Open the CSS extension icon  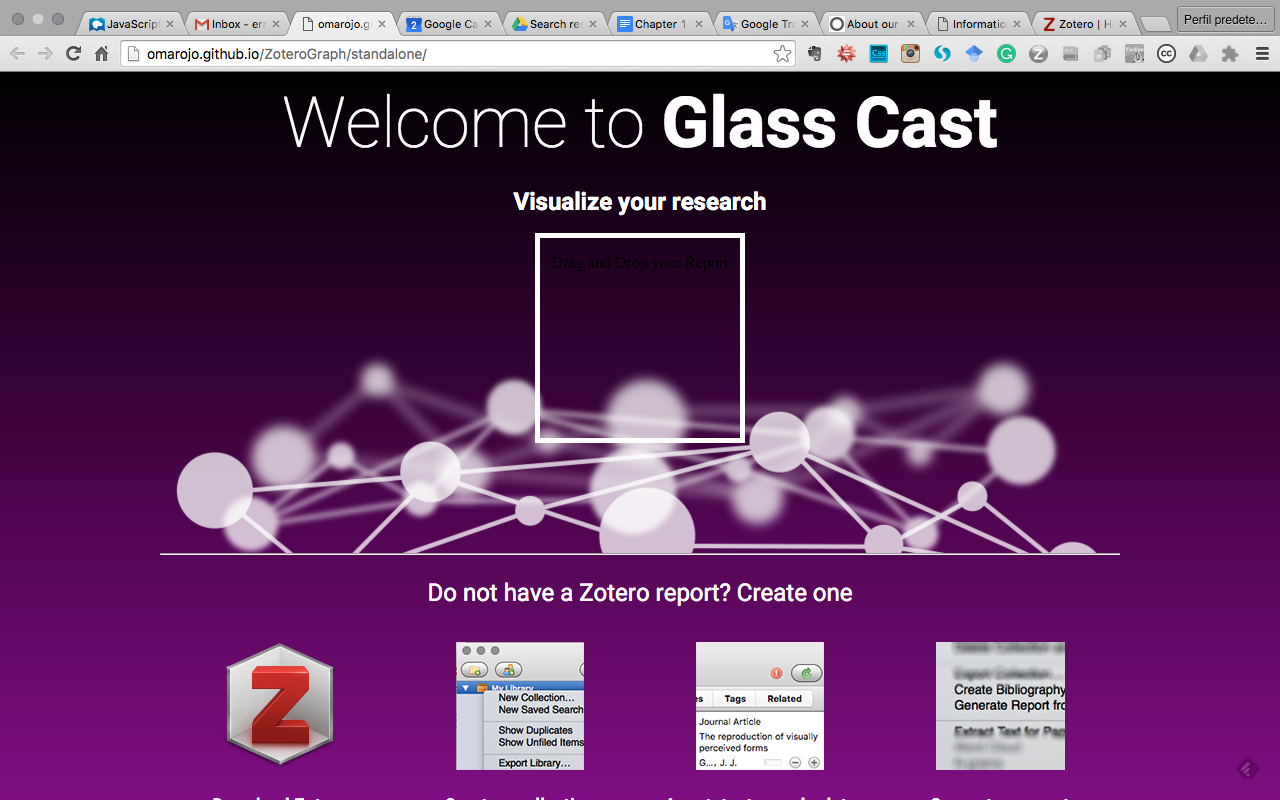878,54
